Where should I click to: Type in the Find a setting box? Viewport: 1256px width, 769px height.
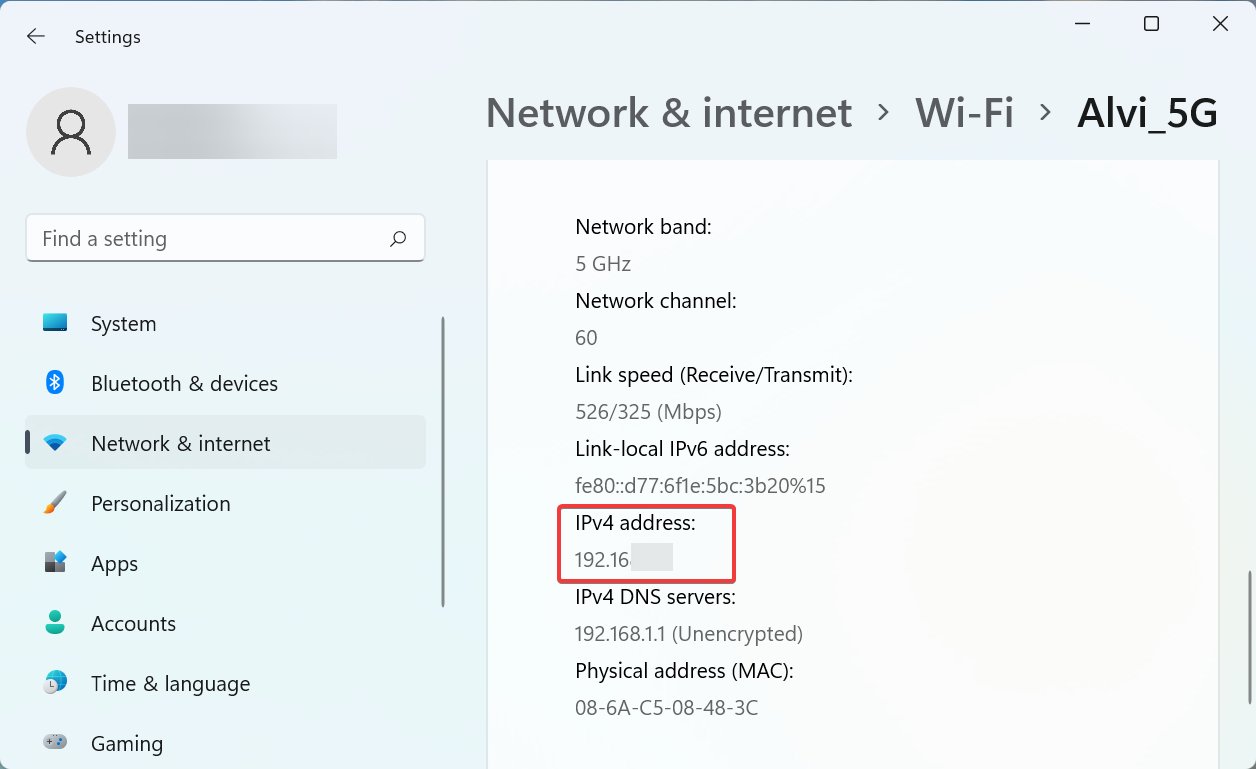[x=210, y=239]
